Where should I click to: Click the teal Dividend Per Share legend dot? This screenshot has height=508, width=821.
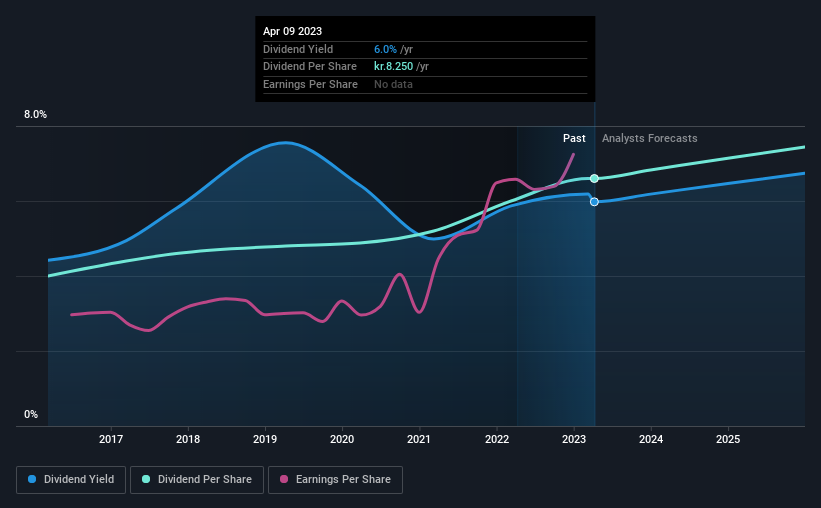(146, 479)
